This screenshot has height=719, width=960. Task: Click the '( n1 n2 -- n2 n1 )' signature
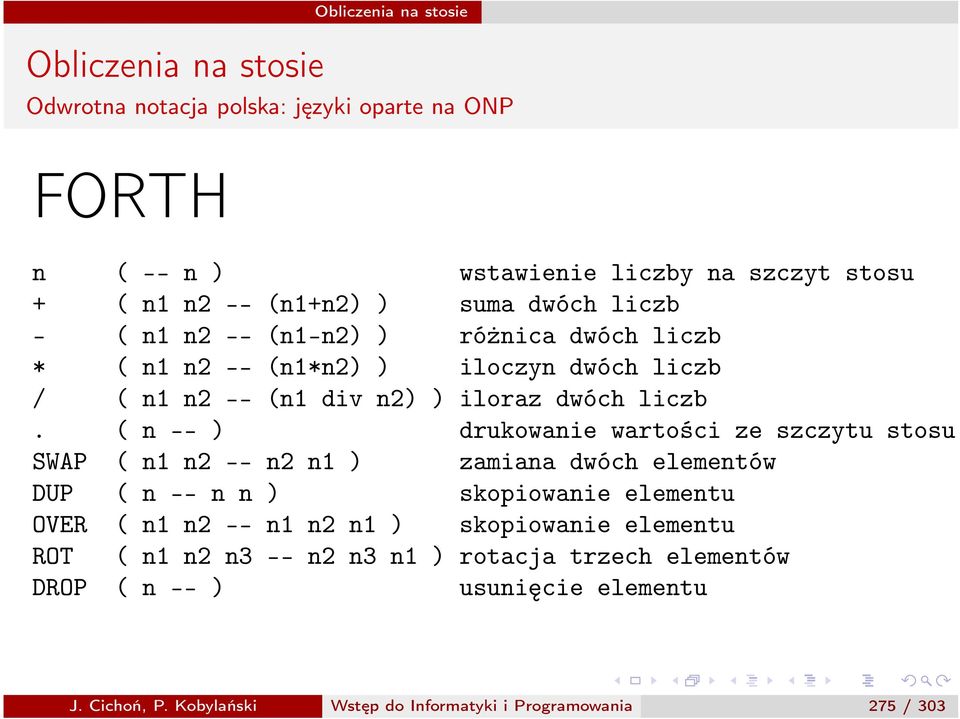click(x=238, y=461)
